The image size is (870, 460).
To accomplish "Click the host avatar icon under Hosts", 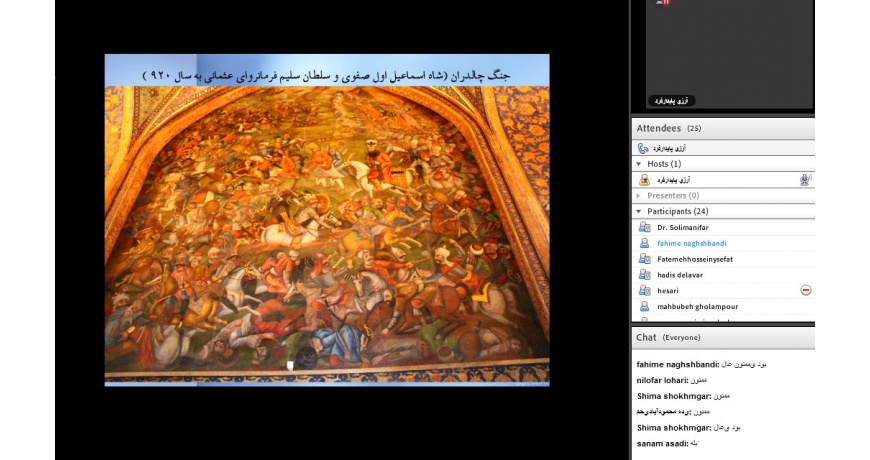I will pyautogui.click(x=644, y=180).
